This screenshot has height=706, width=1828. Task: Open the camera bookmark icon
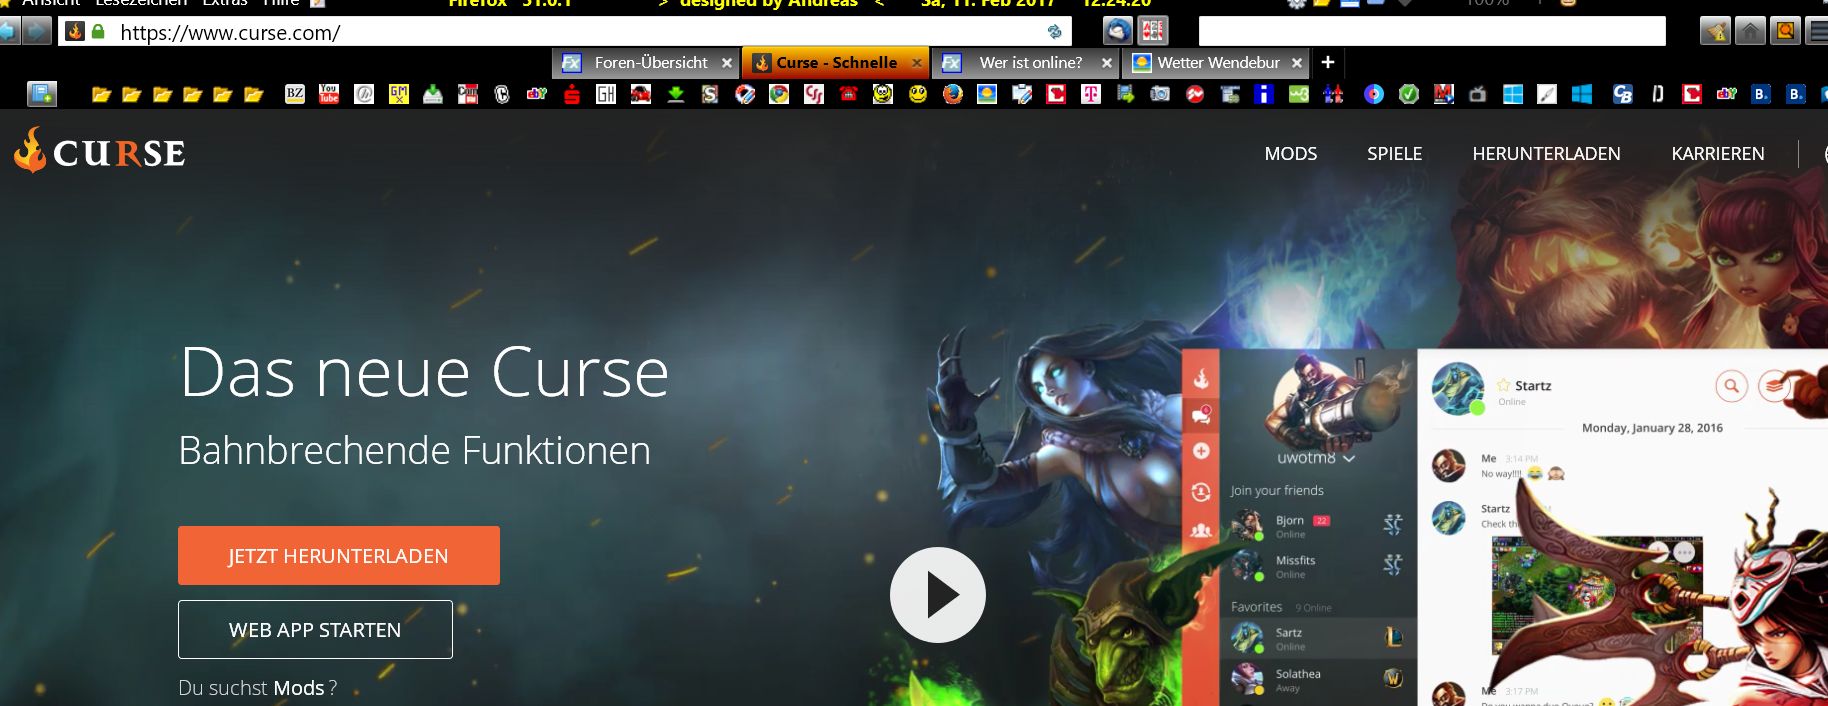point(1160,94)
